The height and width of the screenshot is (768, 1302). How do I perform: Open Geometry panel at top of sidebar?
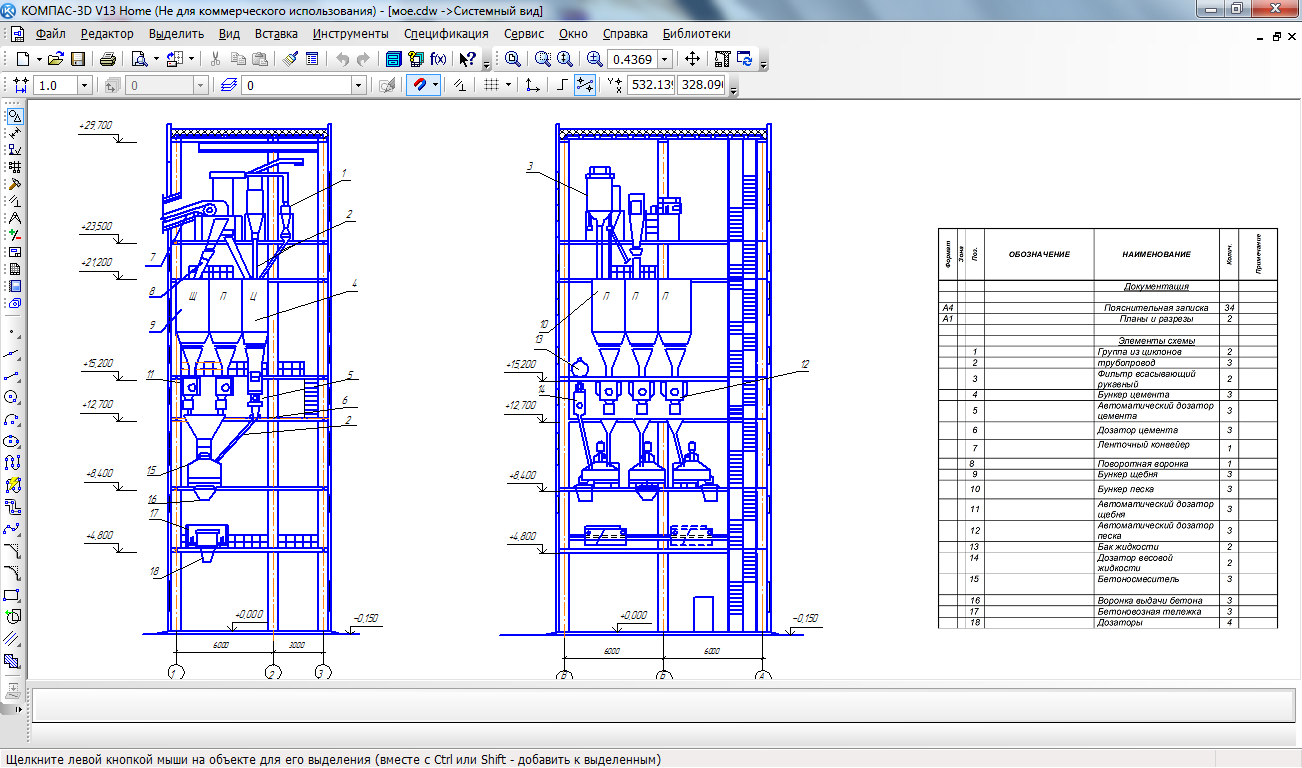[x=13, y=116]
